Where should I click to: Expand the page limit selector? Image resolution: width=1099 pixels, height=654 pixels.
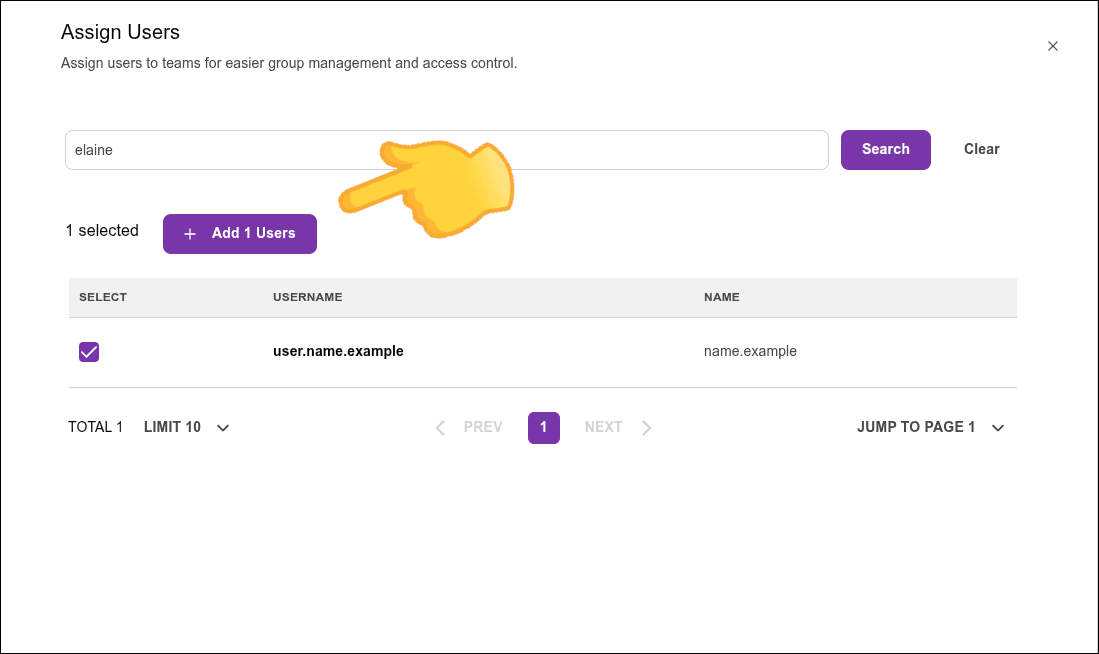pyautogui.click(x=186, y=427)
